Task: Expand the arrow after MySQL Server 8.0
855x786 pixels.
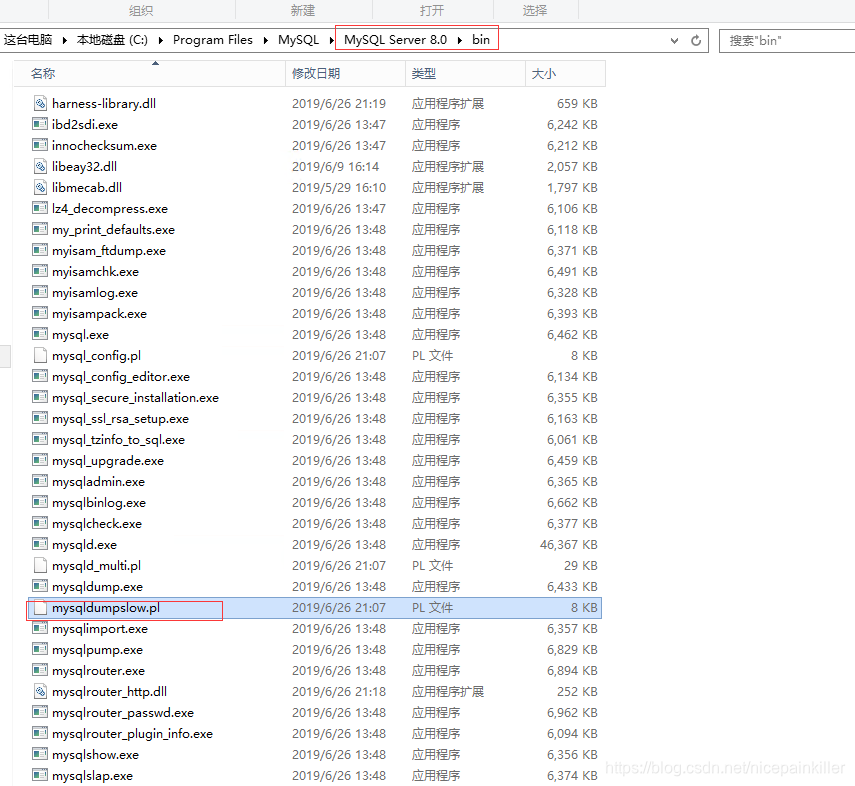Action: click(460, 40)
